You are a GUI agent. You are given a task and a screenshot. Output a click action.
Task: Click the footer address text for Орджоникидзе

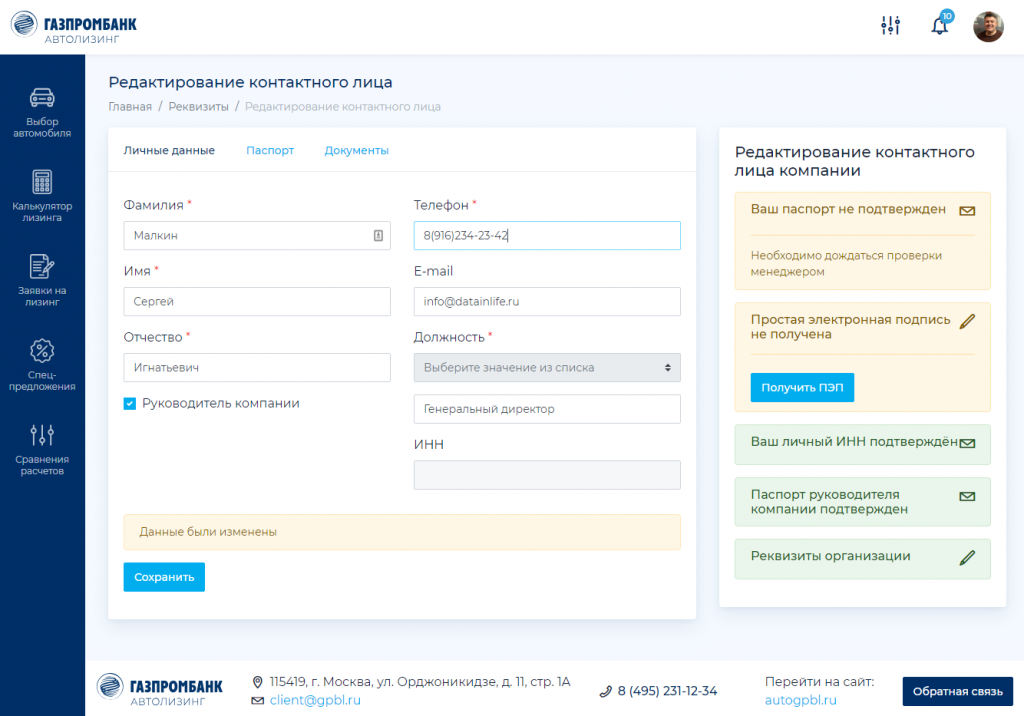click(420, 682)
